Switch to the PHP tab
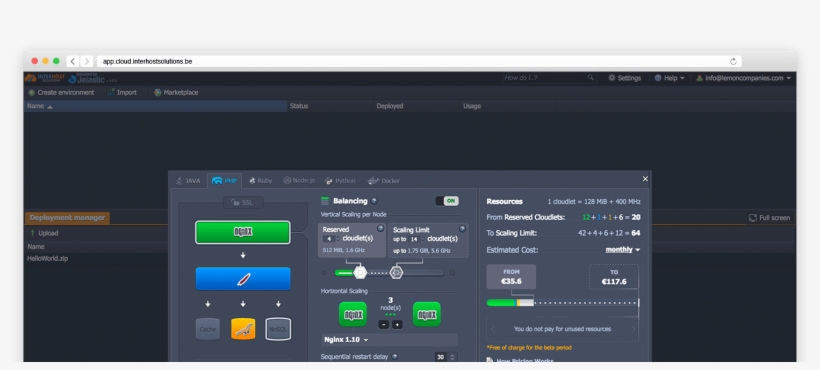This screenshot has height=370, width=820. point(224,181)
